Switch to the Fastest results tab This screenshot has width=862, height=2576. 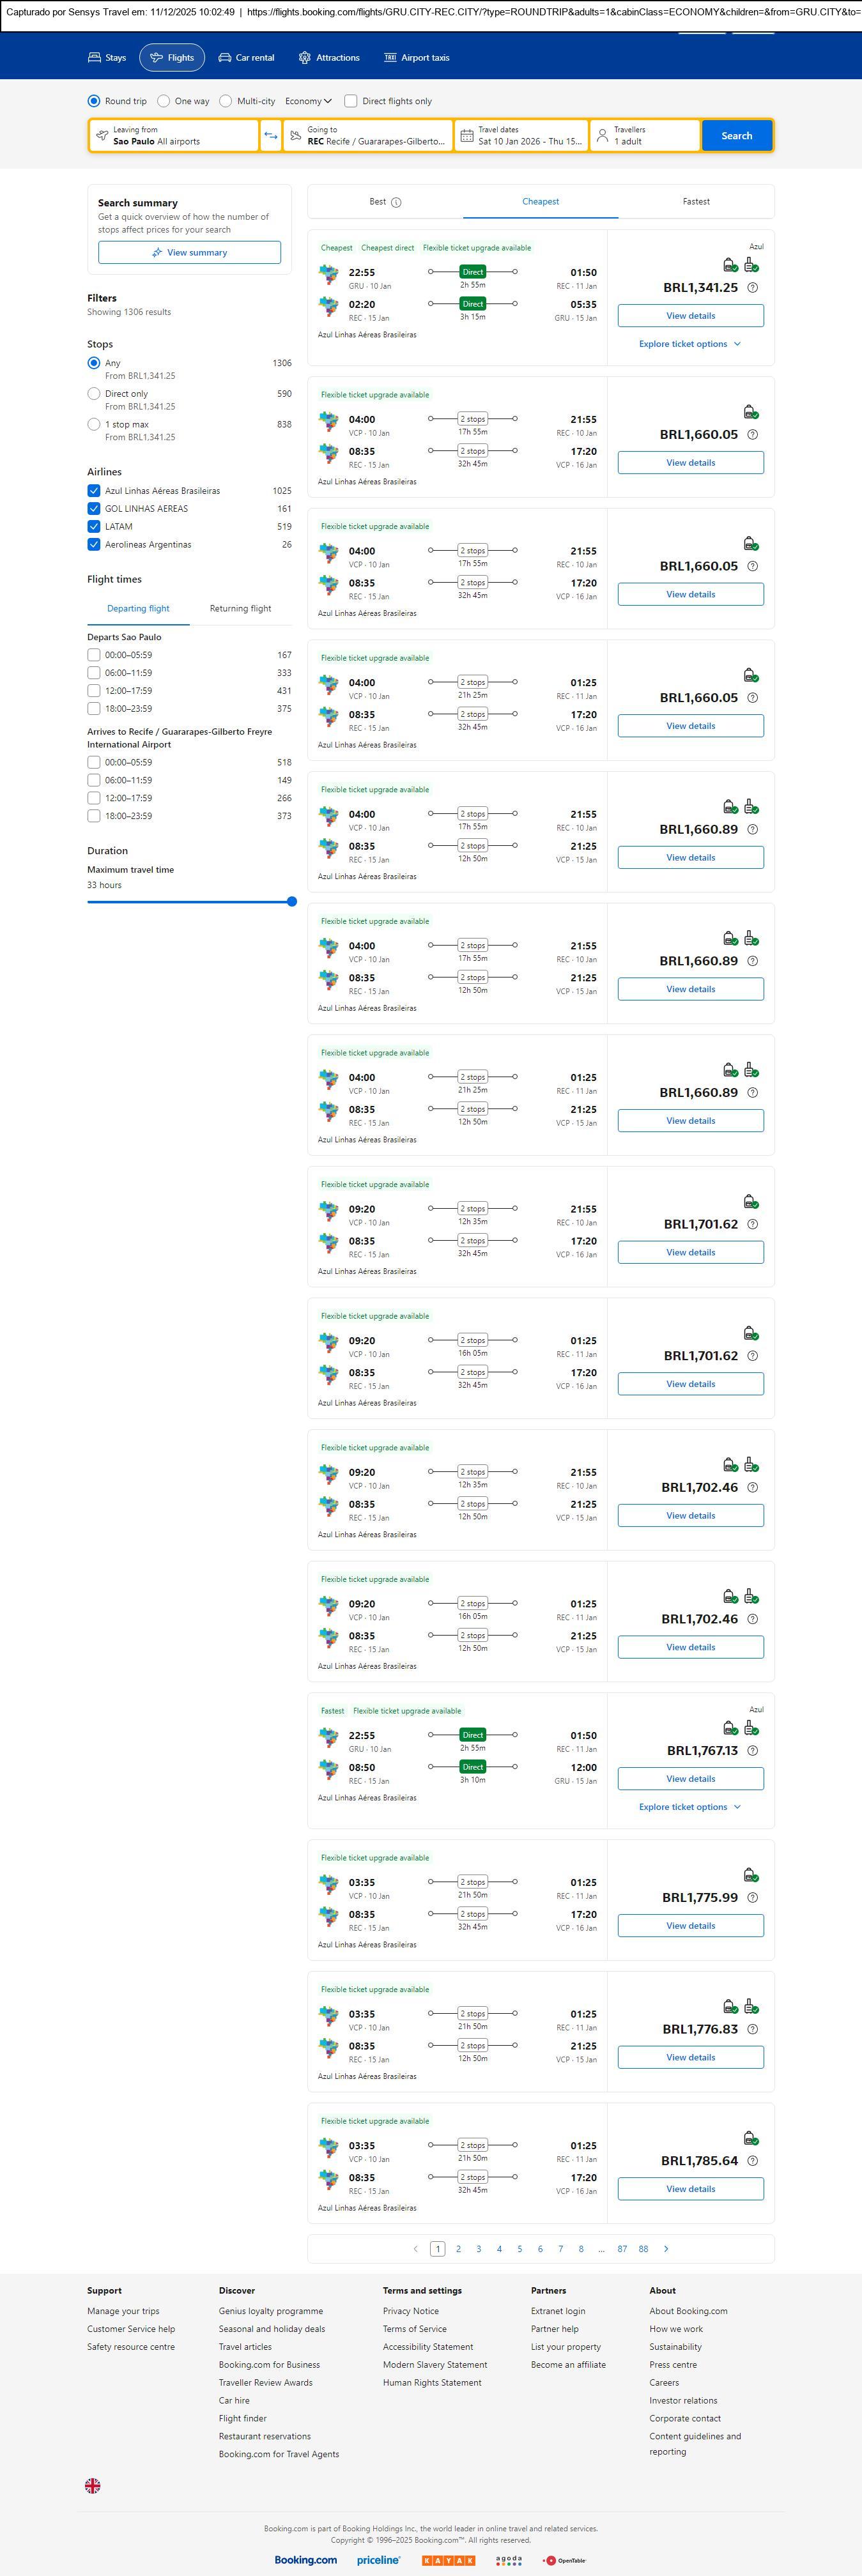click(696, 202)
